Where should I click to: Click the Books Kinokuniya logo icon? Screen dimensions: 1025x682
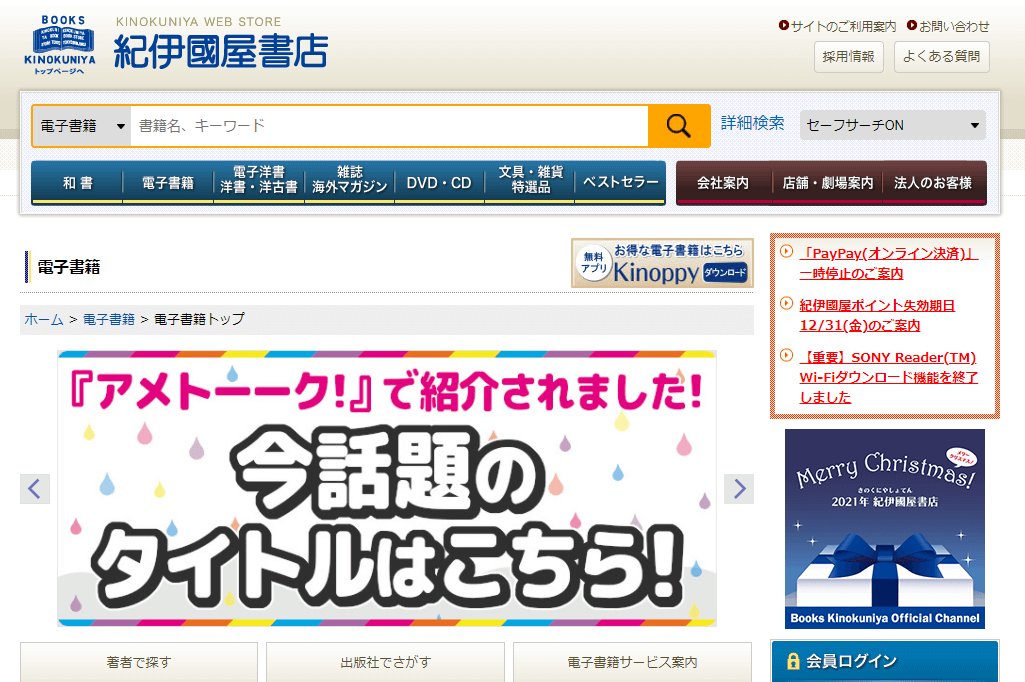point(60,44)
